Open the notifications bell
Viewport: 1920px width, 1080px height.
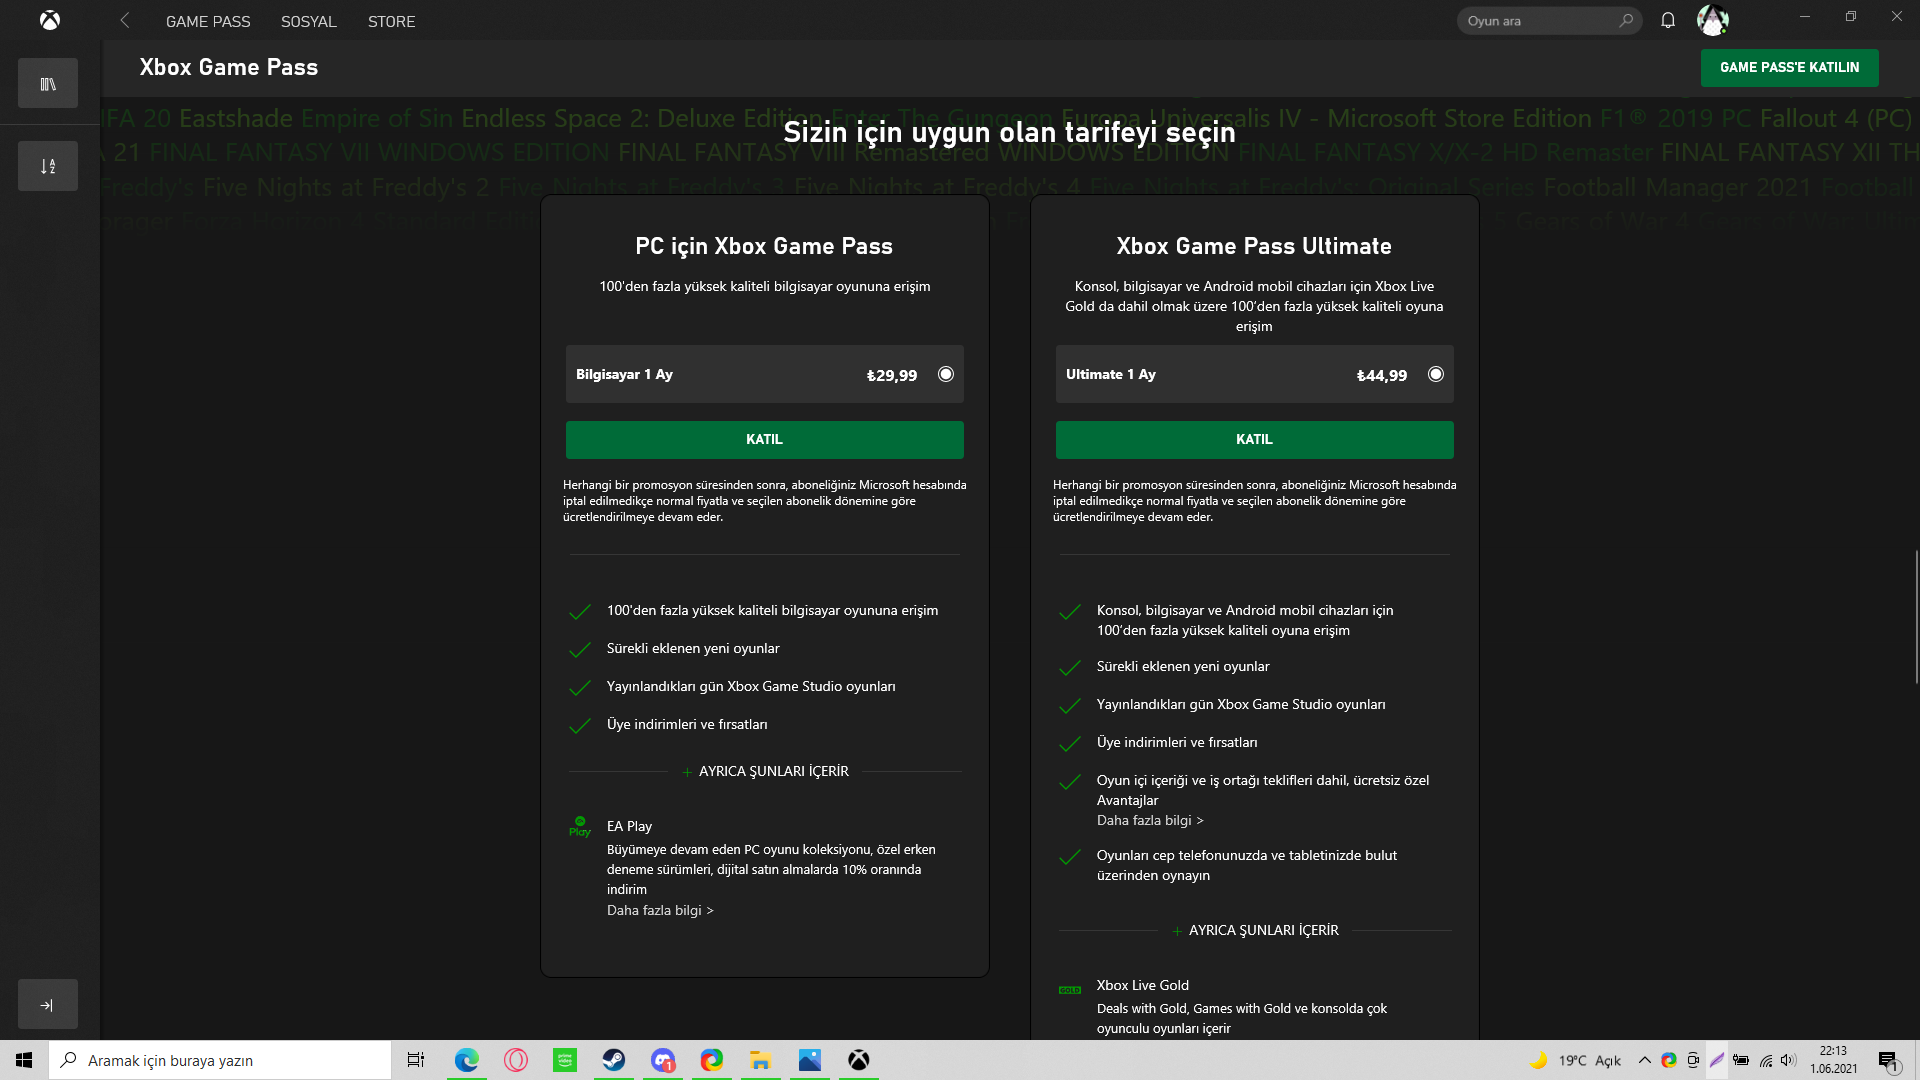click(x=1668, y=20)
